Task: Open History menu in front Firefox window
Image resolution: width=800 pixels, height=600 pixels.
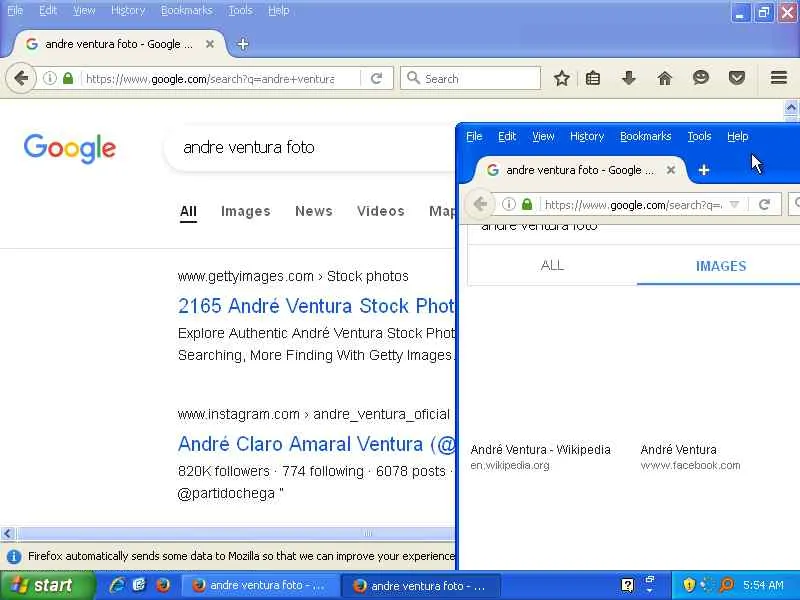Action: coord(587,136)
